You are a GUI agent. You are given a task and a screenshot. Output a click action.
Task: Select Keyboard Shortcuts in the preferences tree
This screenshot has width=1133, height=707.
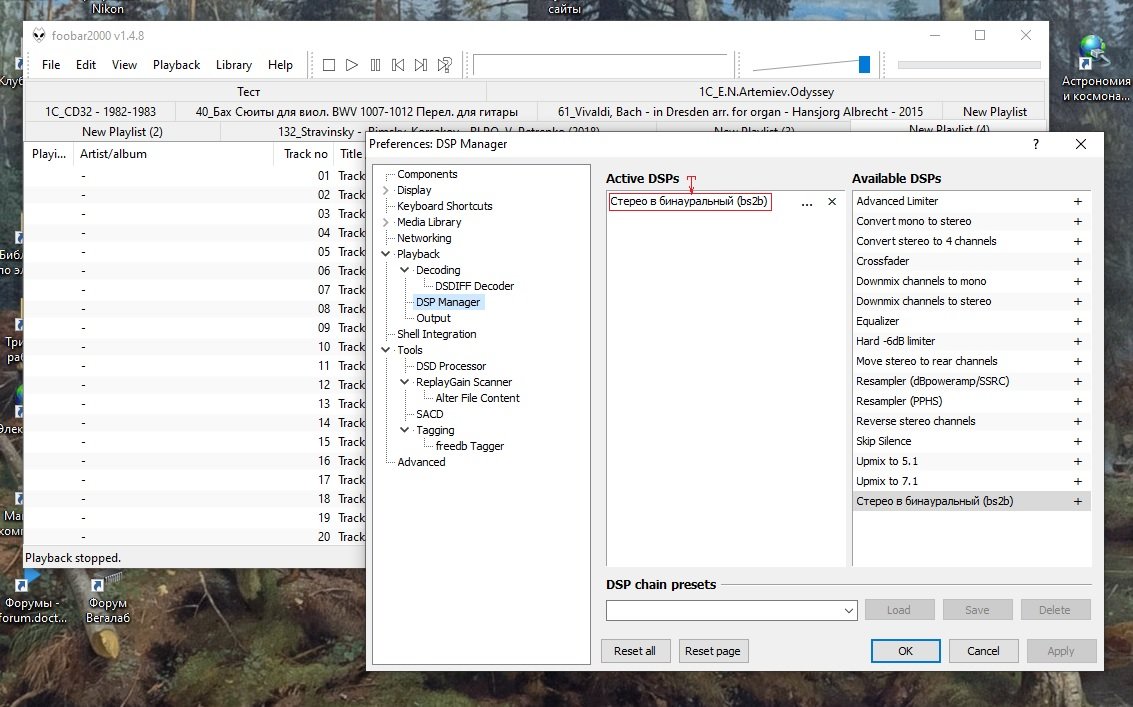[x=444, y=206]
